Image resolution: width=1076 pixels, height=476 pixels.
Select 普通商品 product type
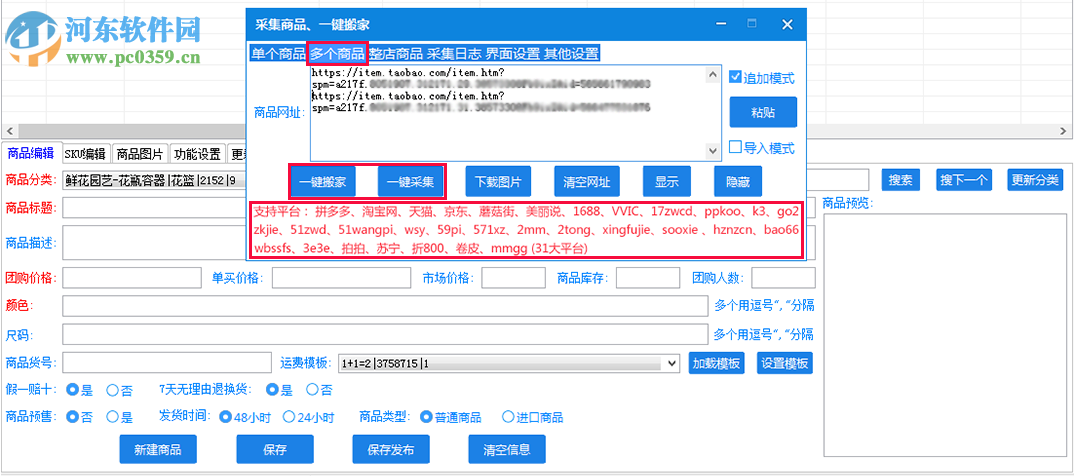[451, 417]
